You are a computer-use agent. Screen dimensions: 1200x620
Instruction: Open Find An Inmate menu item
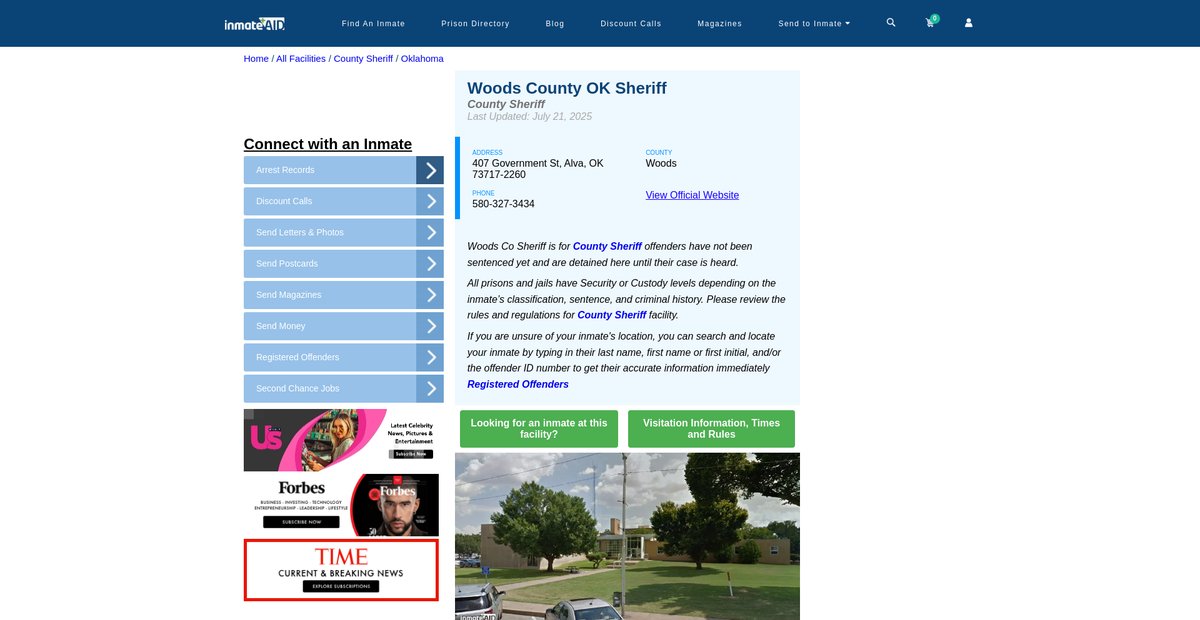373,23
